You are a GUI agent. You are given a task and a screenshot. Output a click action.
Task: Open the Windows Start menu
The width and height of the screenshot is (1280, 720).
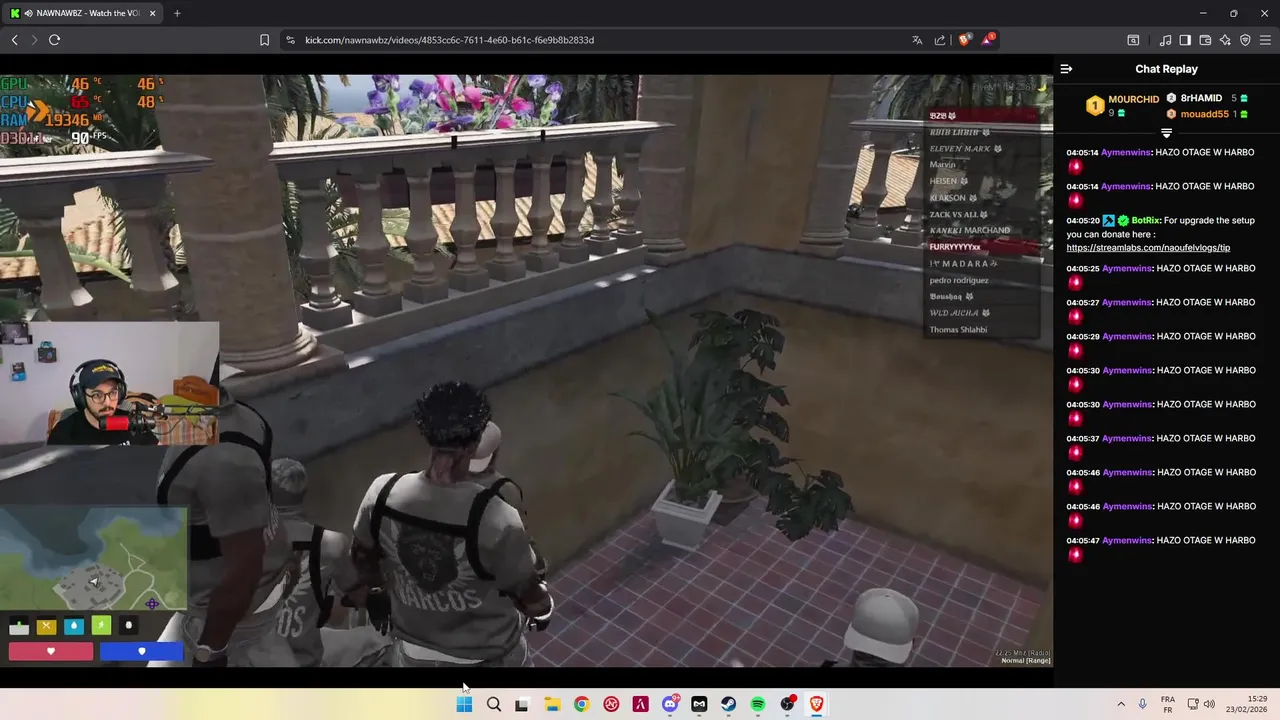click(x=464, y=705)
